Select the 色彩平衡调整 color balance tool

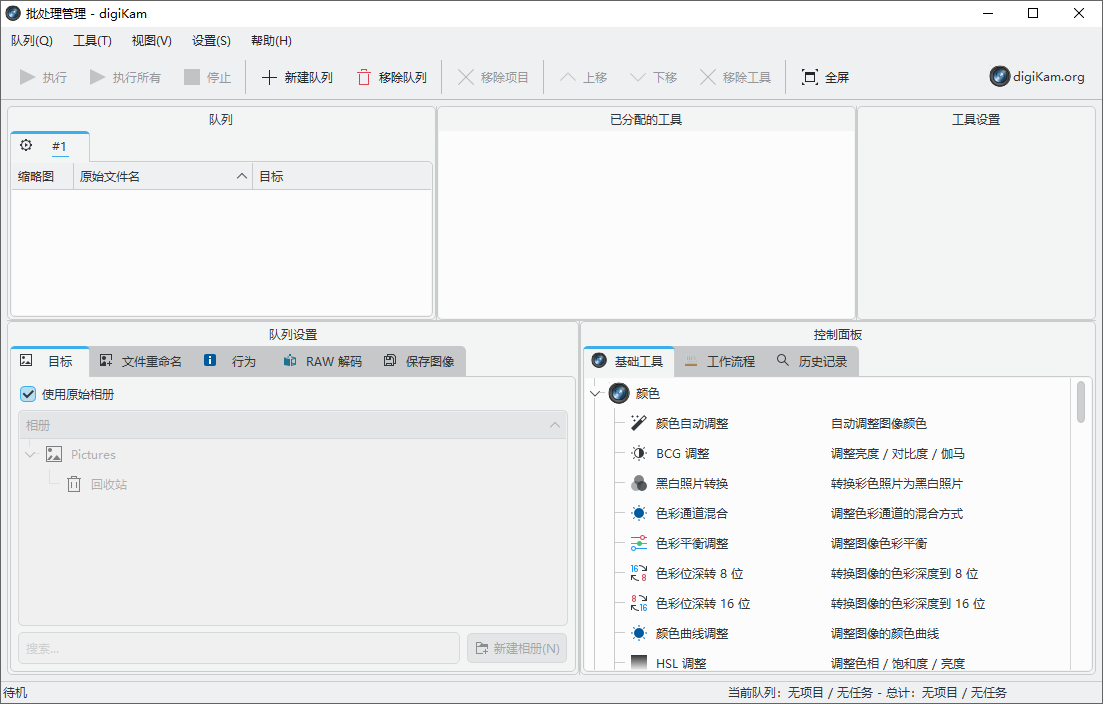pyautogui.click(x=691, y=543)
